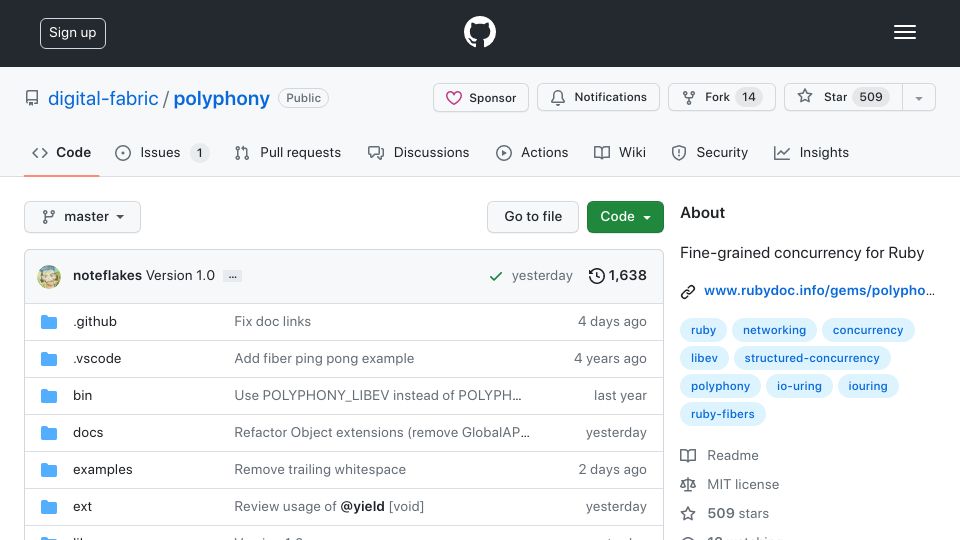Viewport: 960px width, 540px height.
Task: Open the Security tab
Action: 710,152
